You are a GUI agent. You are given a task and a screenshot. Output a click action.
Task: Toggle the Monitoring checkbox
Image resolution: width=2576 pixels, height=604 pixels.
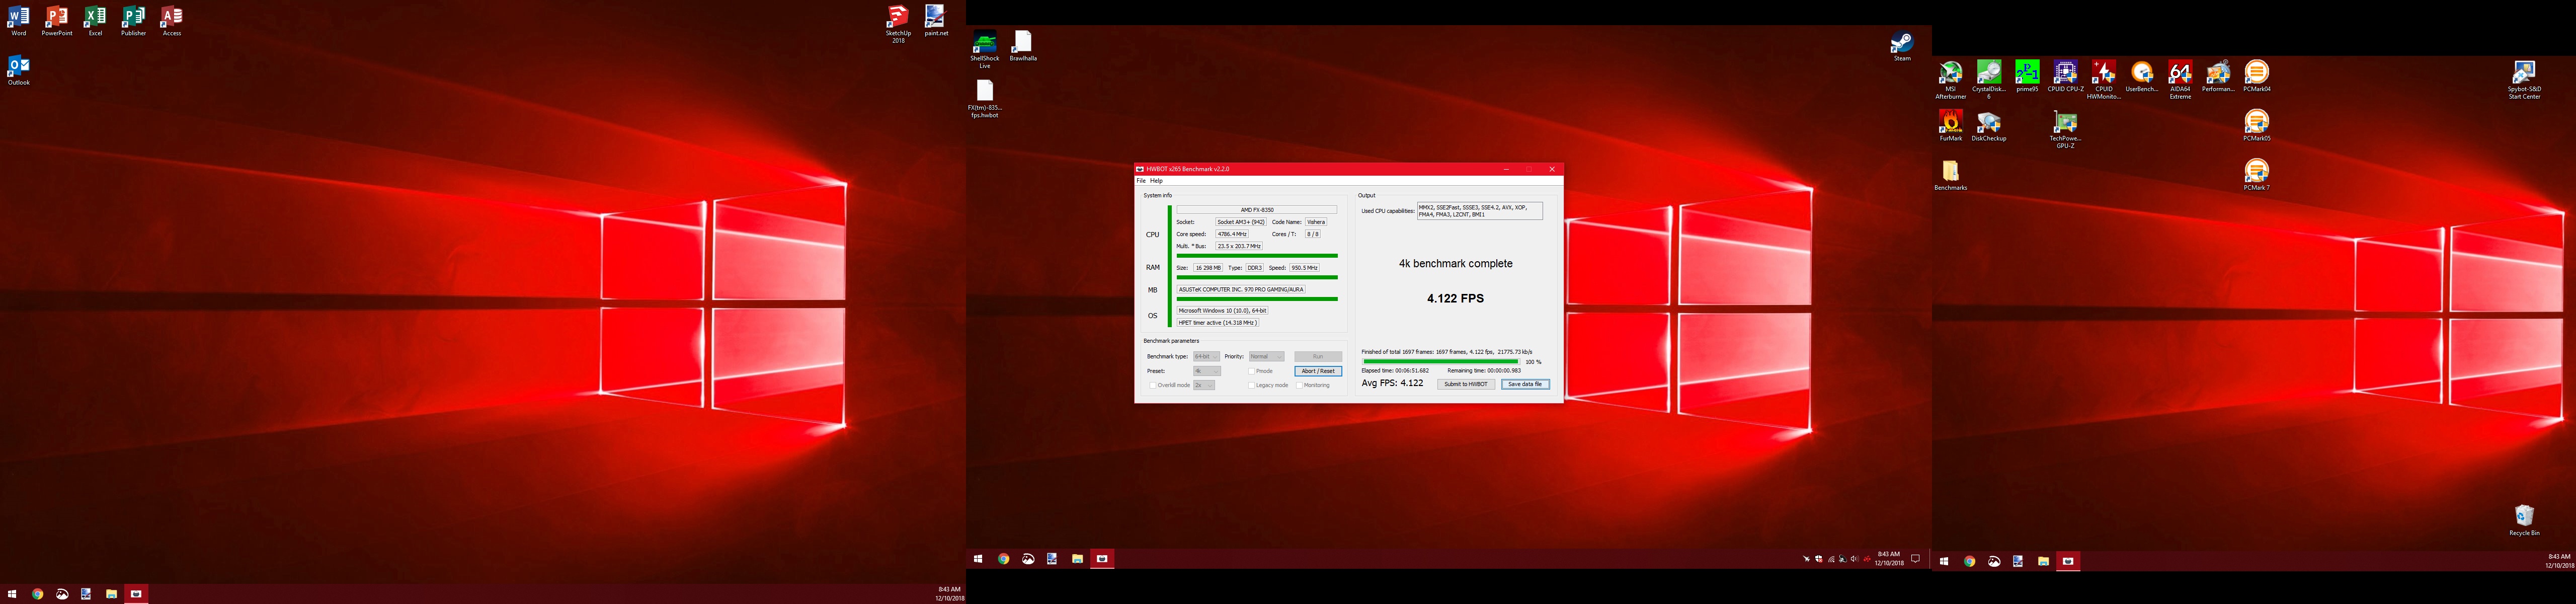[x=1300, y=385]
